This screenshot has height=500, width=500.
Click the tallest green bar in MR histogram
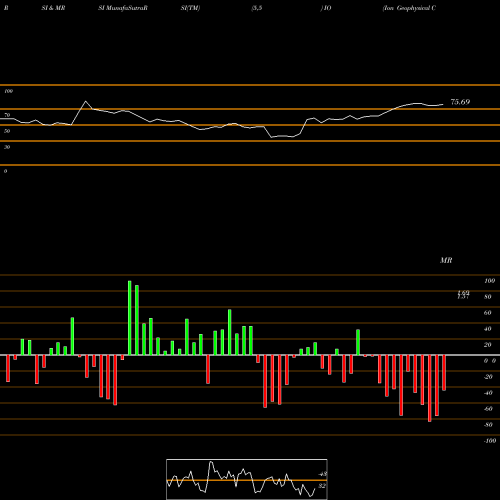pos(130,318)
